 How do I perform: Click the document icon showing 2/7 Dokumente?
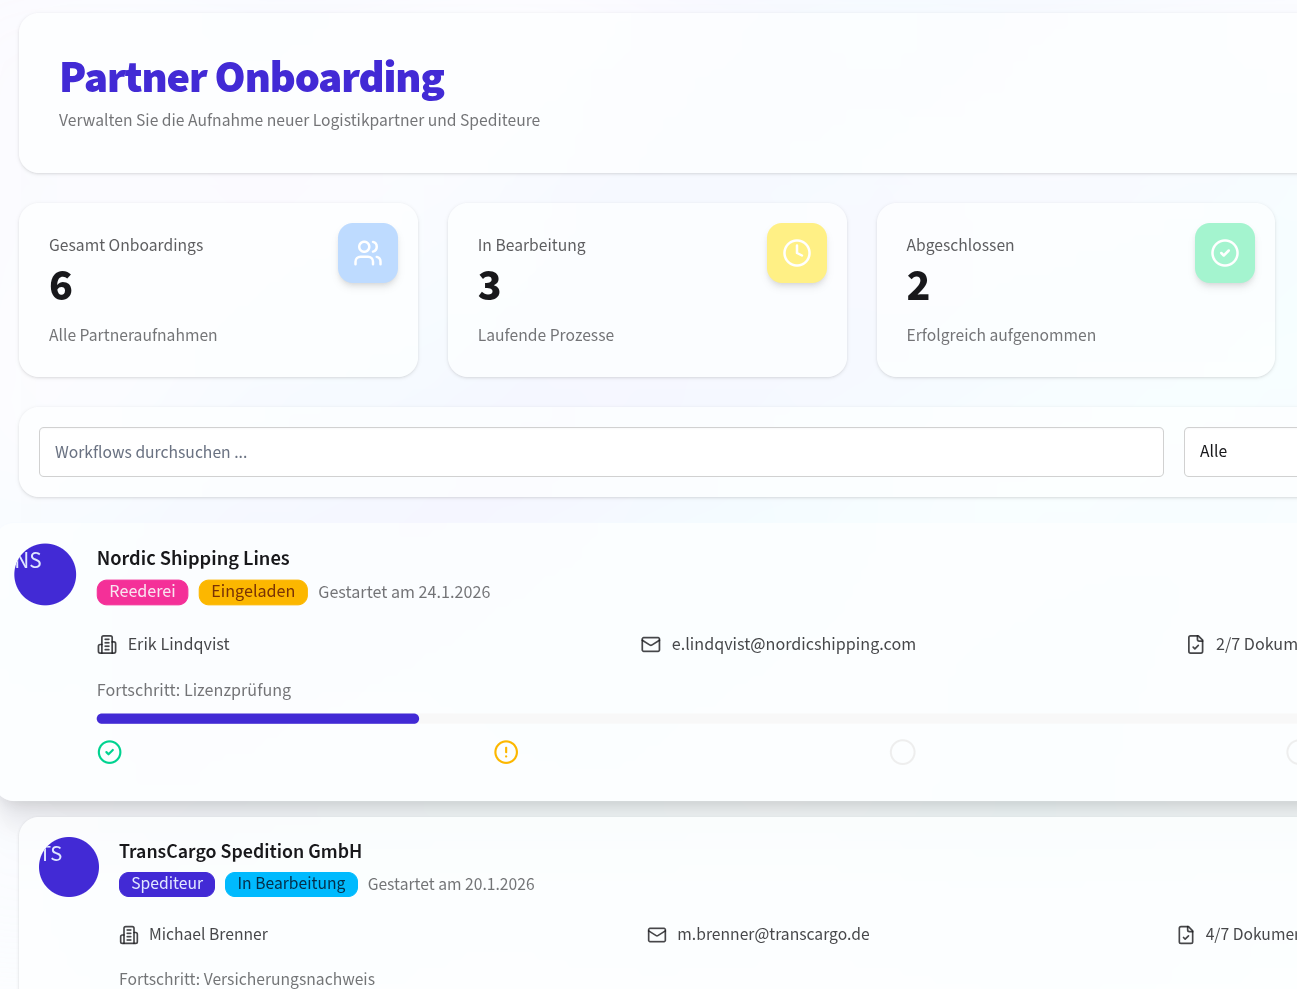pos(1195,644)
